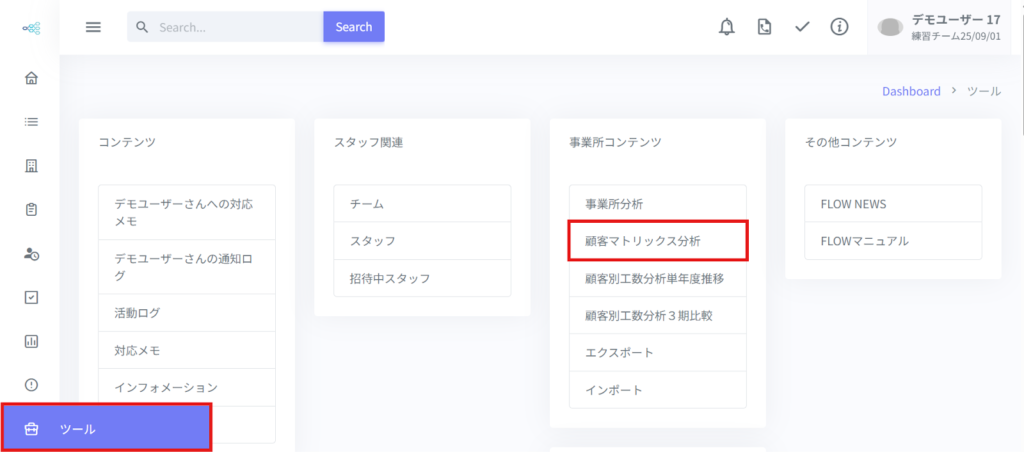Open the checkbox task icon in sidebar
Screen dimensions: 1024x452
tap(31, 297)
